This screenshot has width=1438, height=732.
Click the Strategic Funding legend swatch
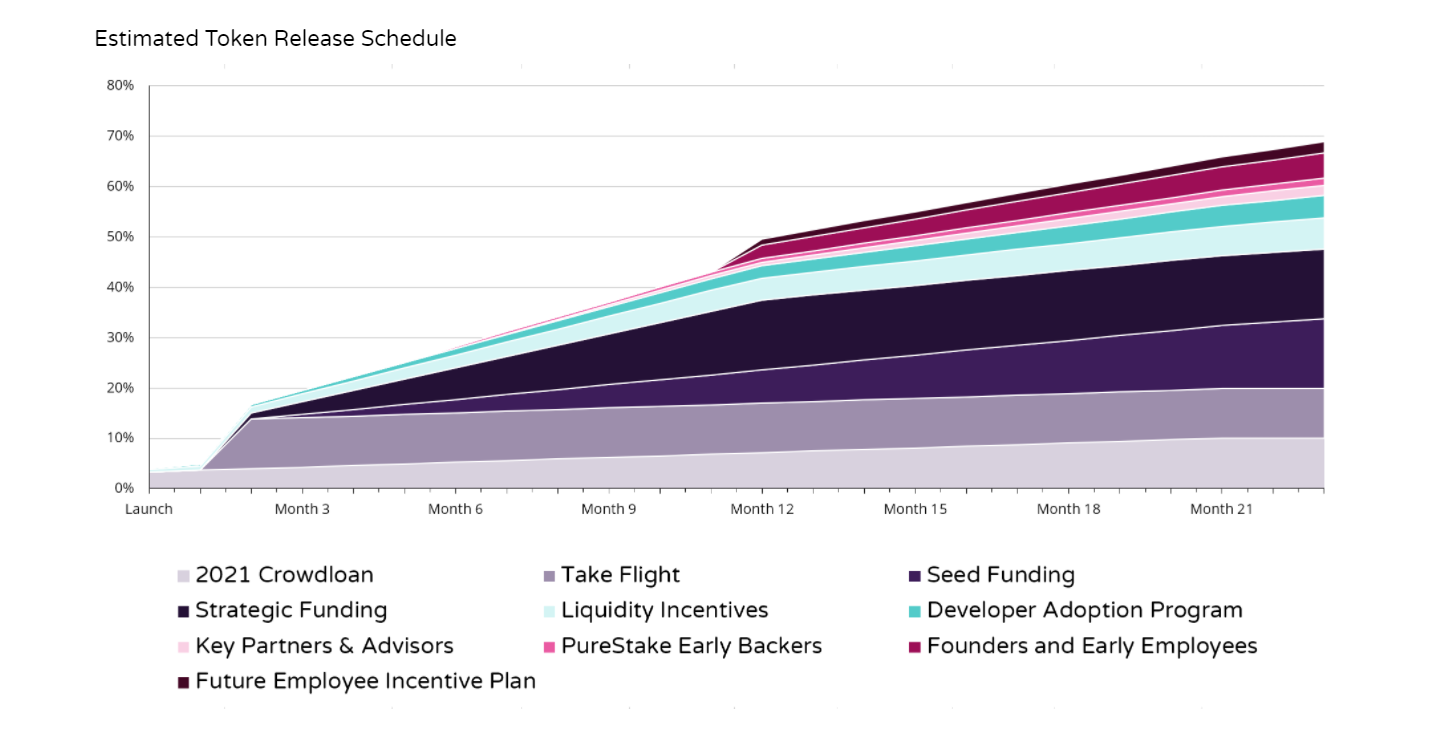pyautogui.click(x=183, y=611)
